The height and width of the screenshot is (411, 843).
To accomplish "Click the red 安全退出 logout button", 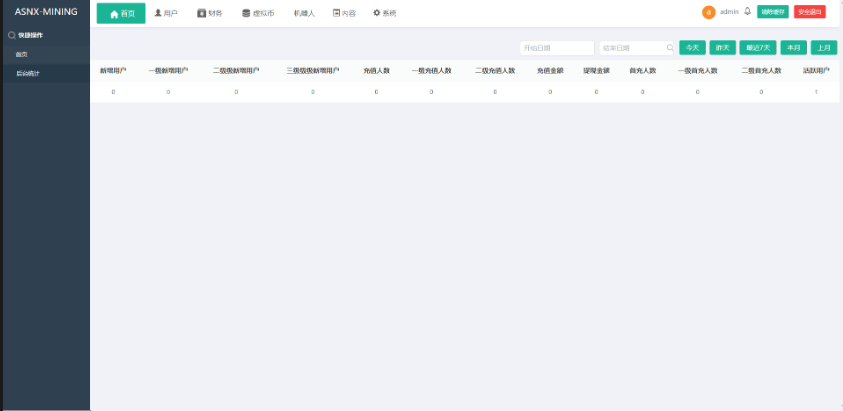I will [x=810, y=12].
